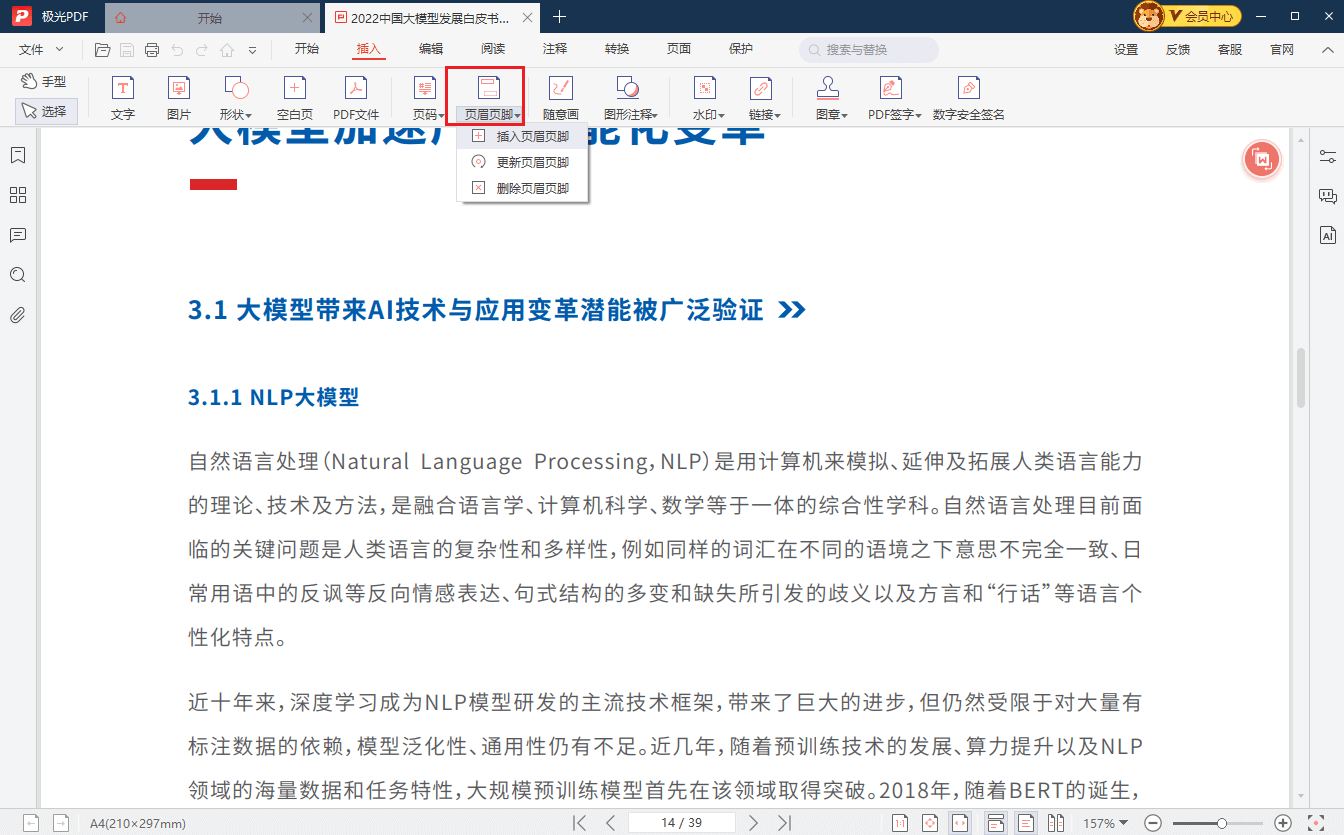Viewport: 1344px width, 835px height.
Task: Open the bookmarks panel in left sidebar
Action: [17, 155]
